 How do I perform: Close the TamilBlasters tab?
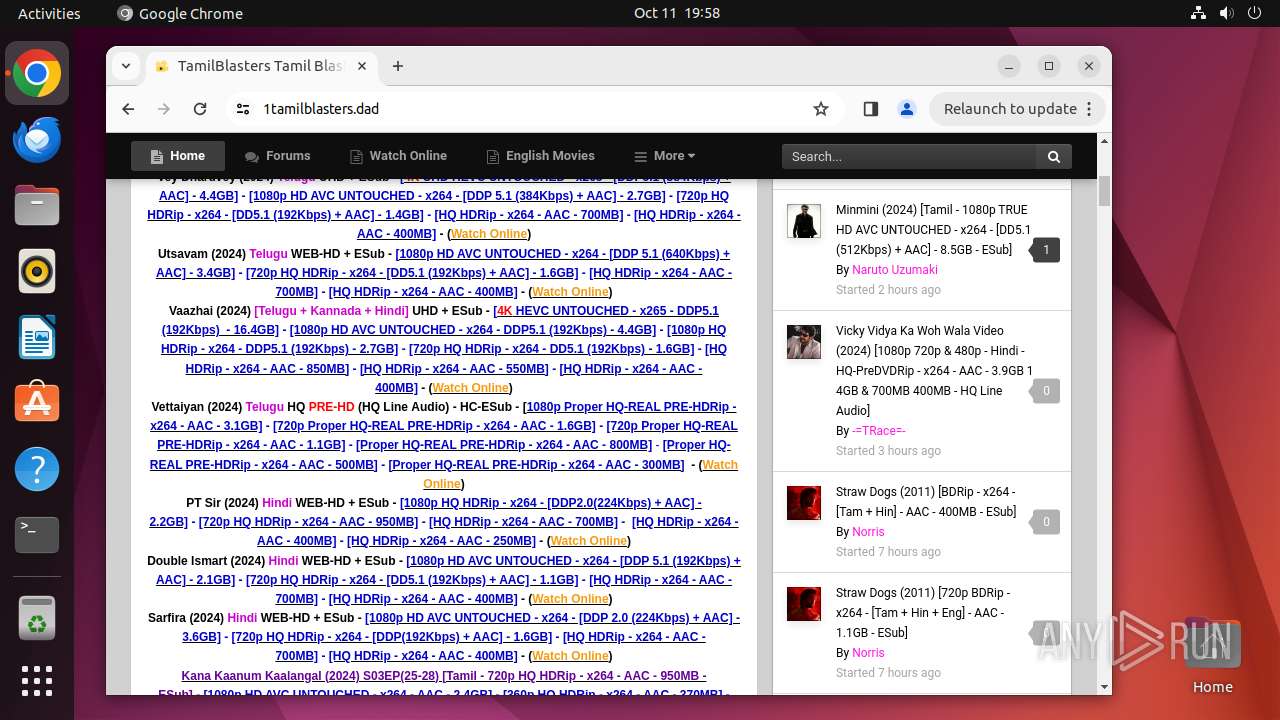coord(362,66)
